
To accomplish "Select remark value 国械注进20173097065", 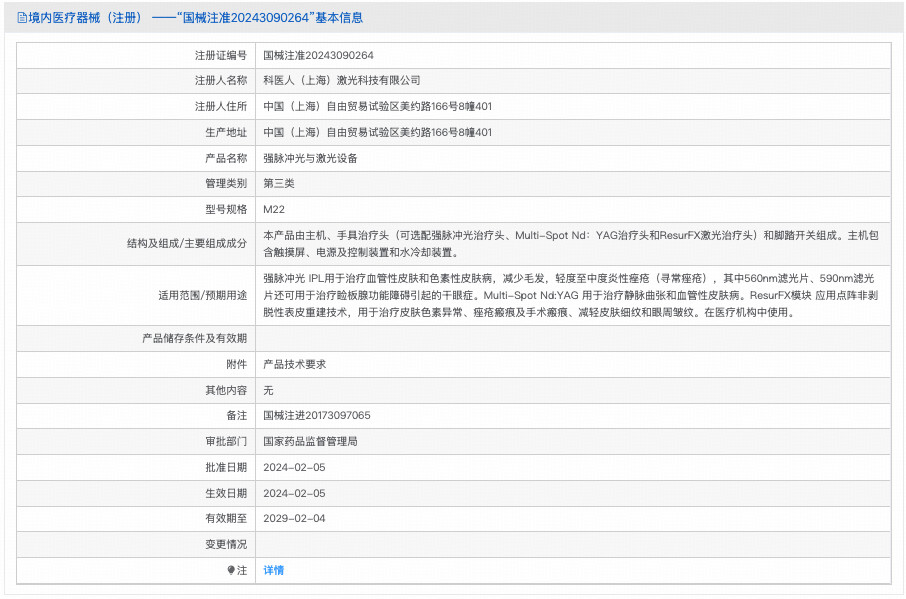I will point(316,416).
